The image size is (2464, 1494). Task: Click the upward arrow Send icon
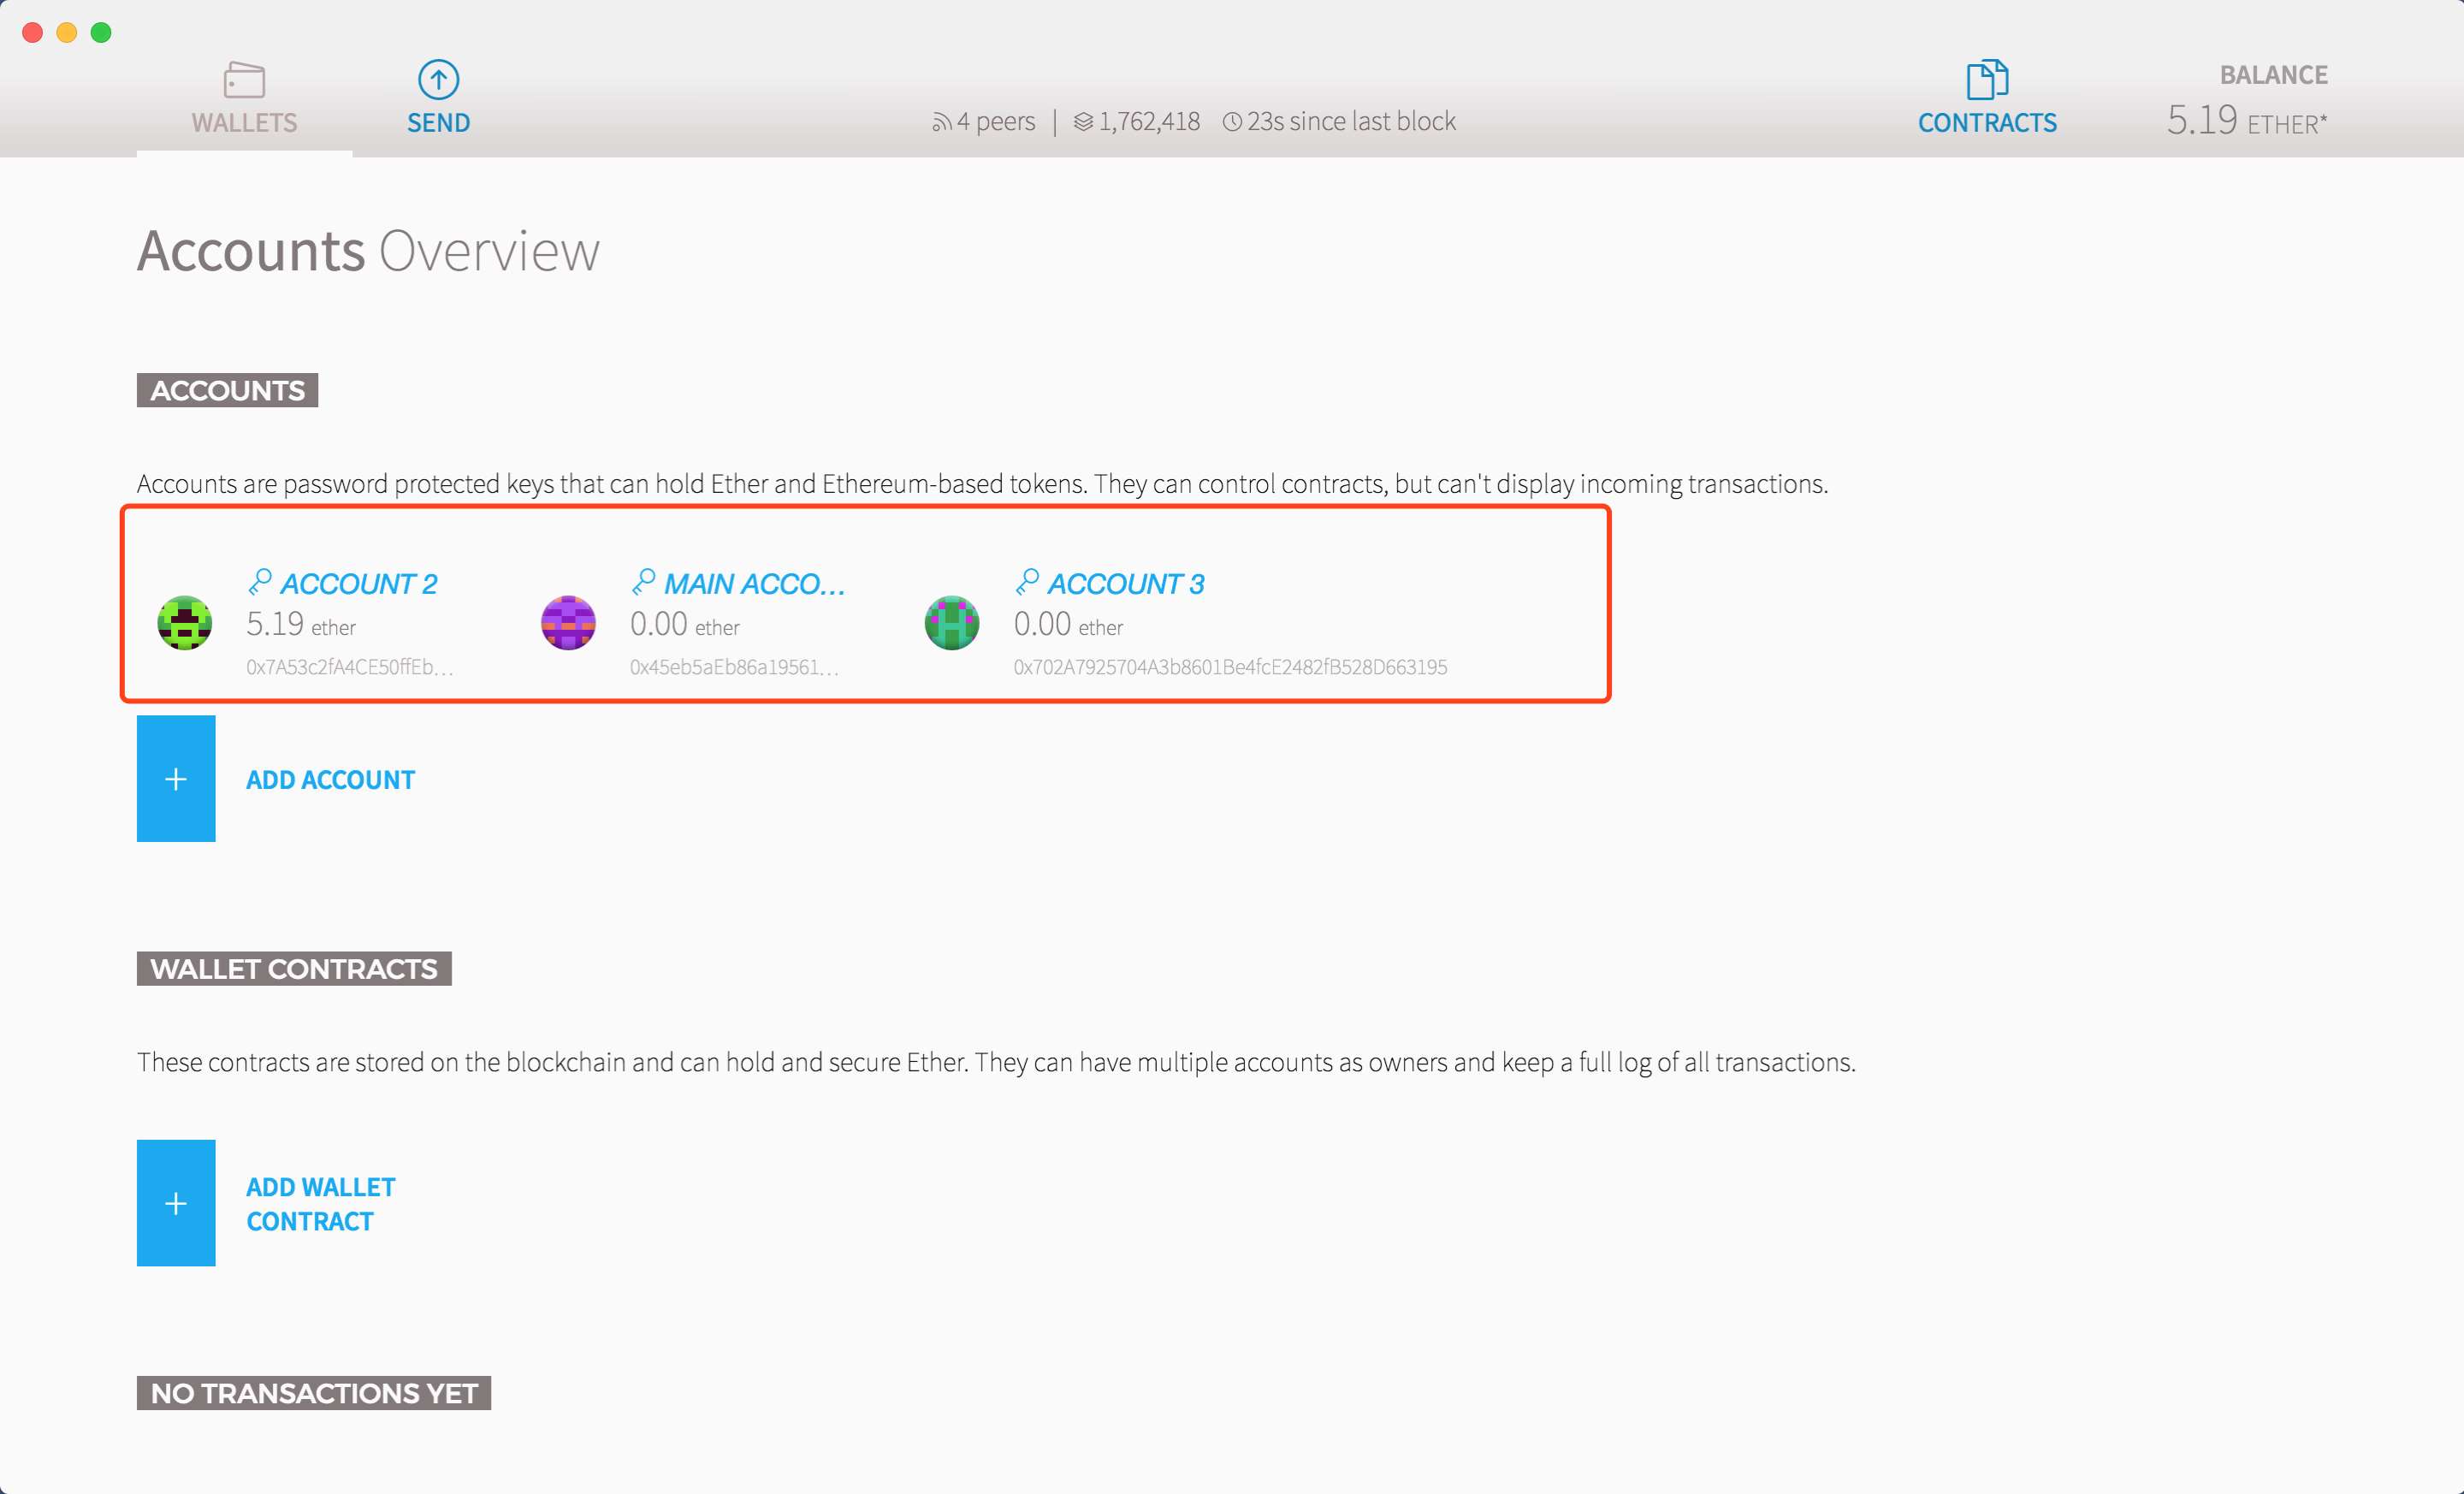[438, 80]
